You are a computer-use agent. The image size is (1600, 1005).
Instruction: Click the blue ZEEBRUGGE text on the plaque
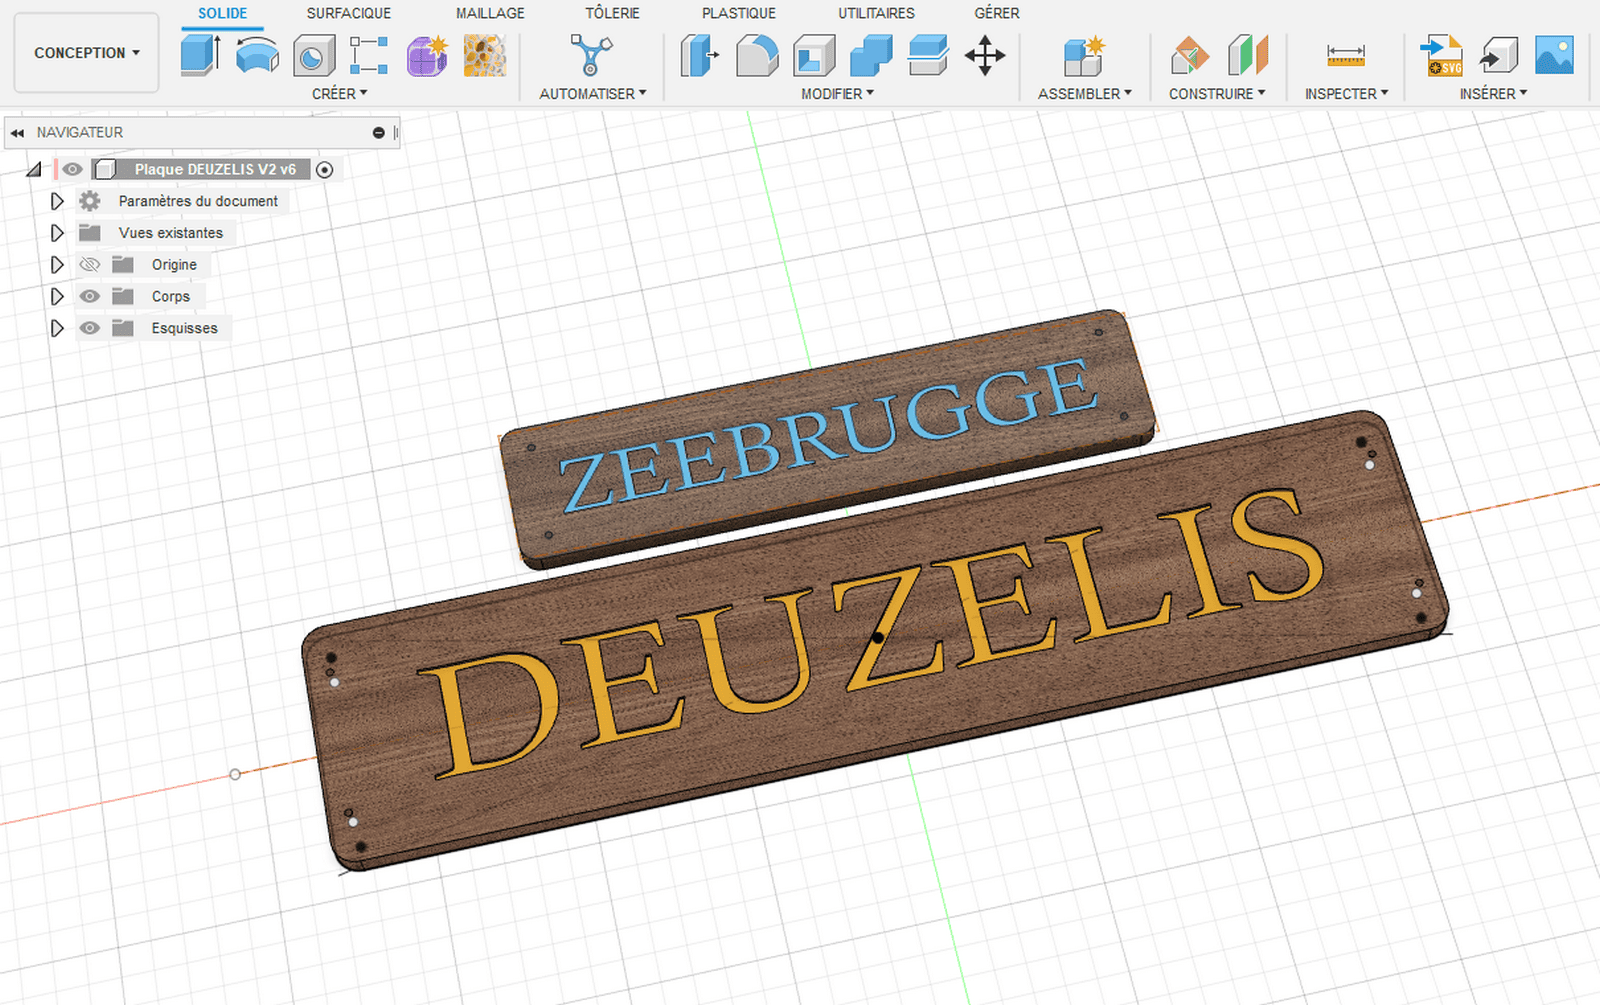point(828,436)
